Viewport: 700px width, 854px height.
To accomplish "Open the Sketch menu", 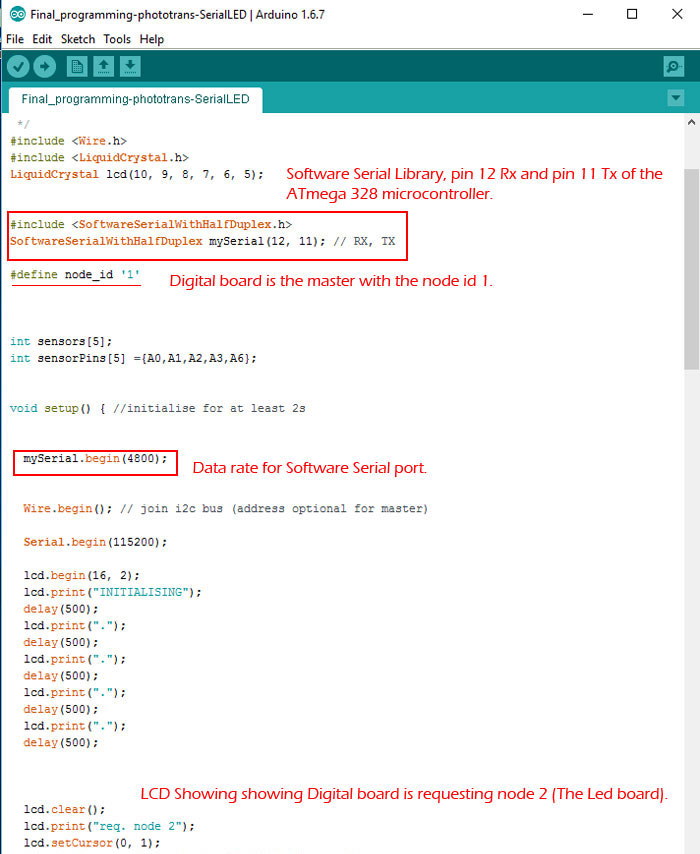I will (x=78, y=39).
